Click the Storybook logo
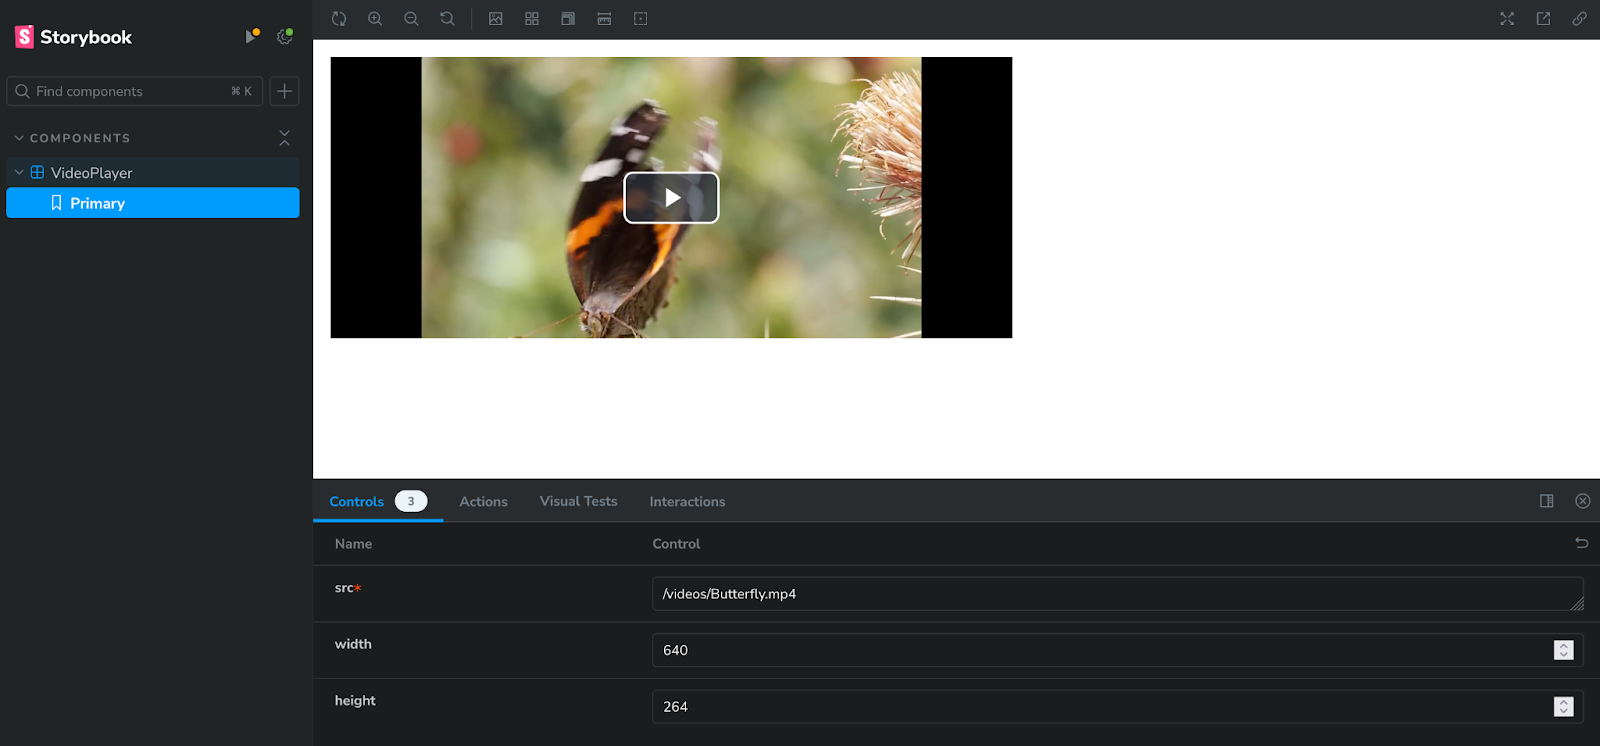The width and height of the screenshot is (1600, 746). 73,37
